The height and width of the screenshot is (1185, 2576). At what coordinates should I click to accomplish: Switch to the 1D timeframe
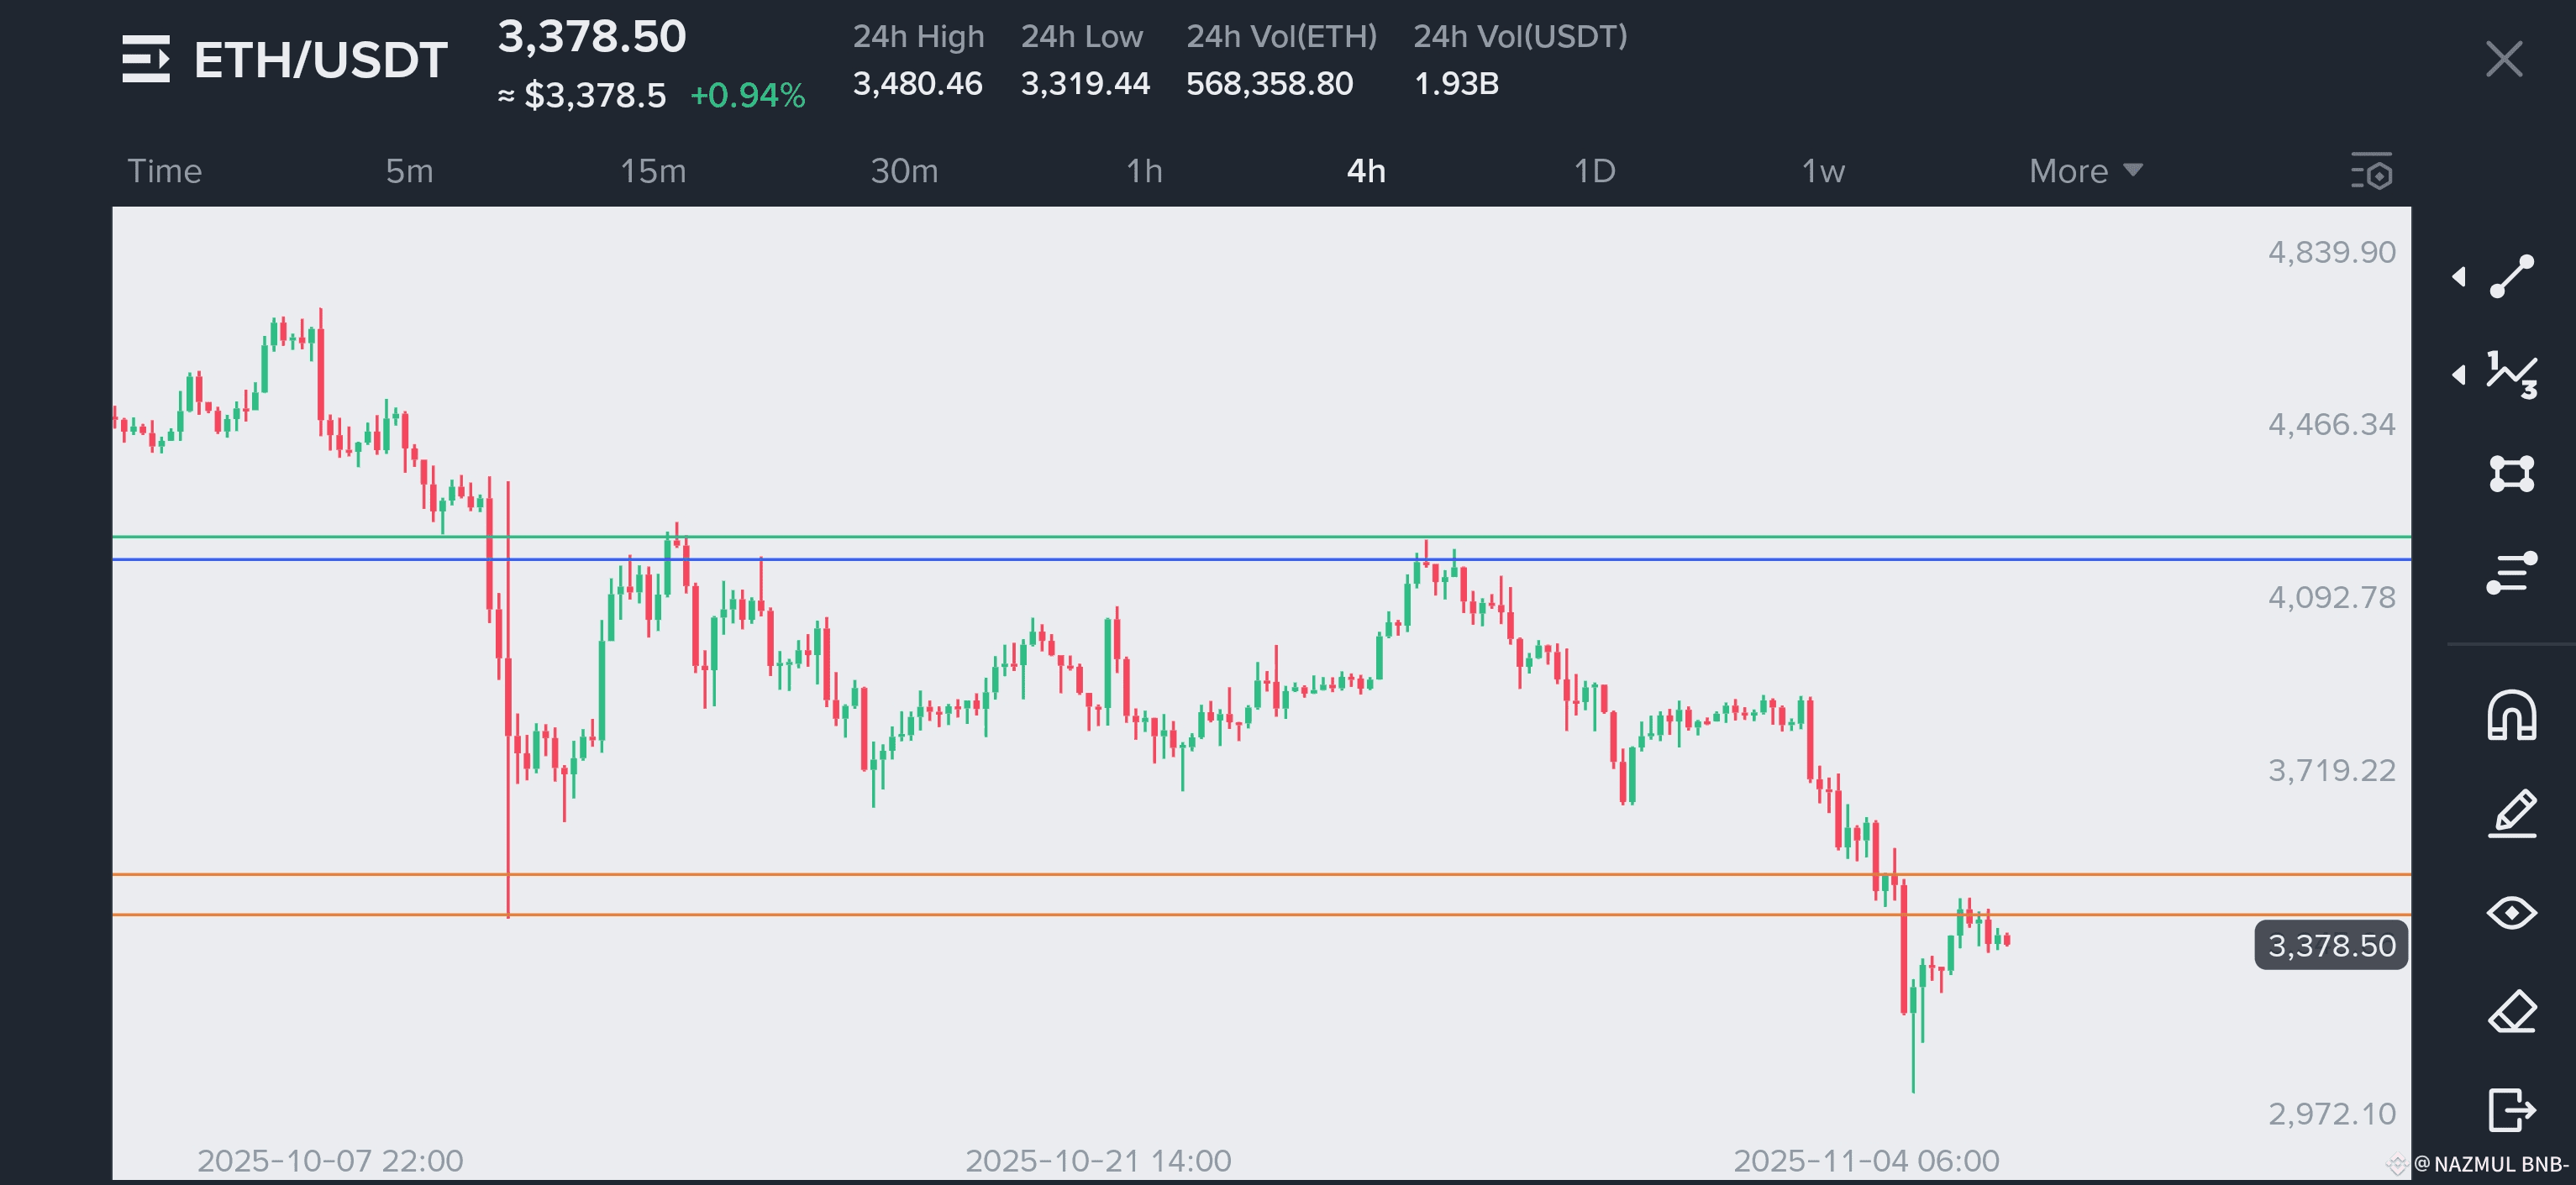(x=1594, y=171)
